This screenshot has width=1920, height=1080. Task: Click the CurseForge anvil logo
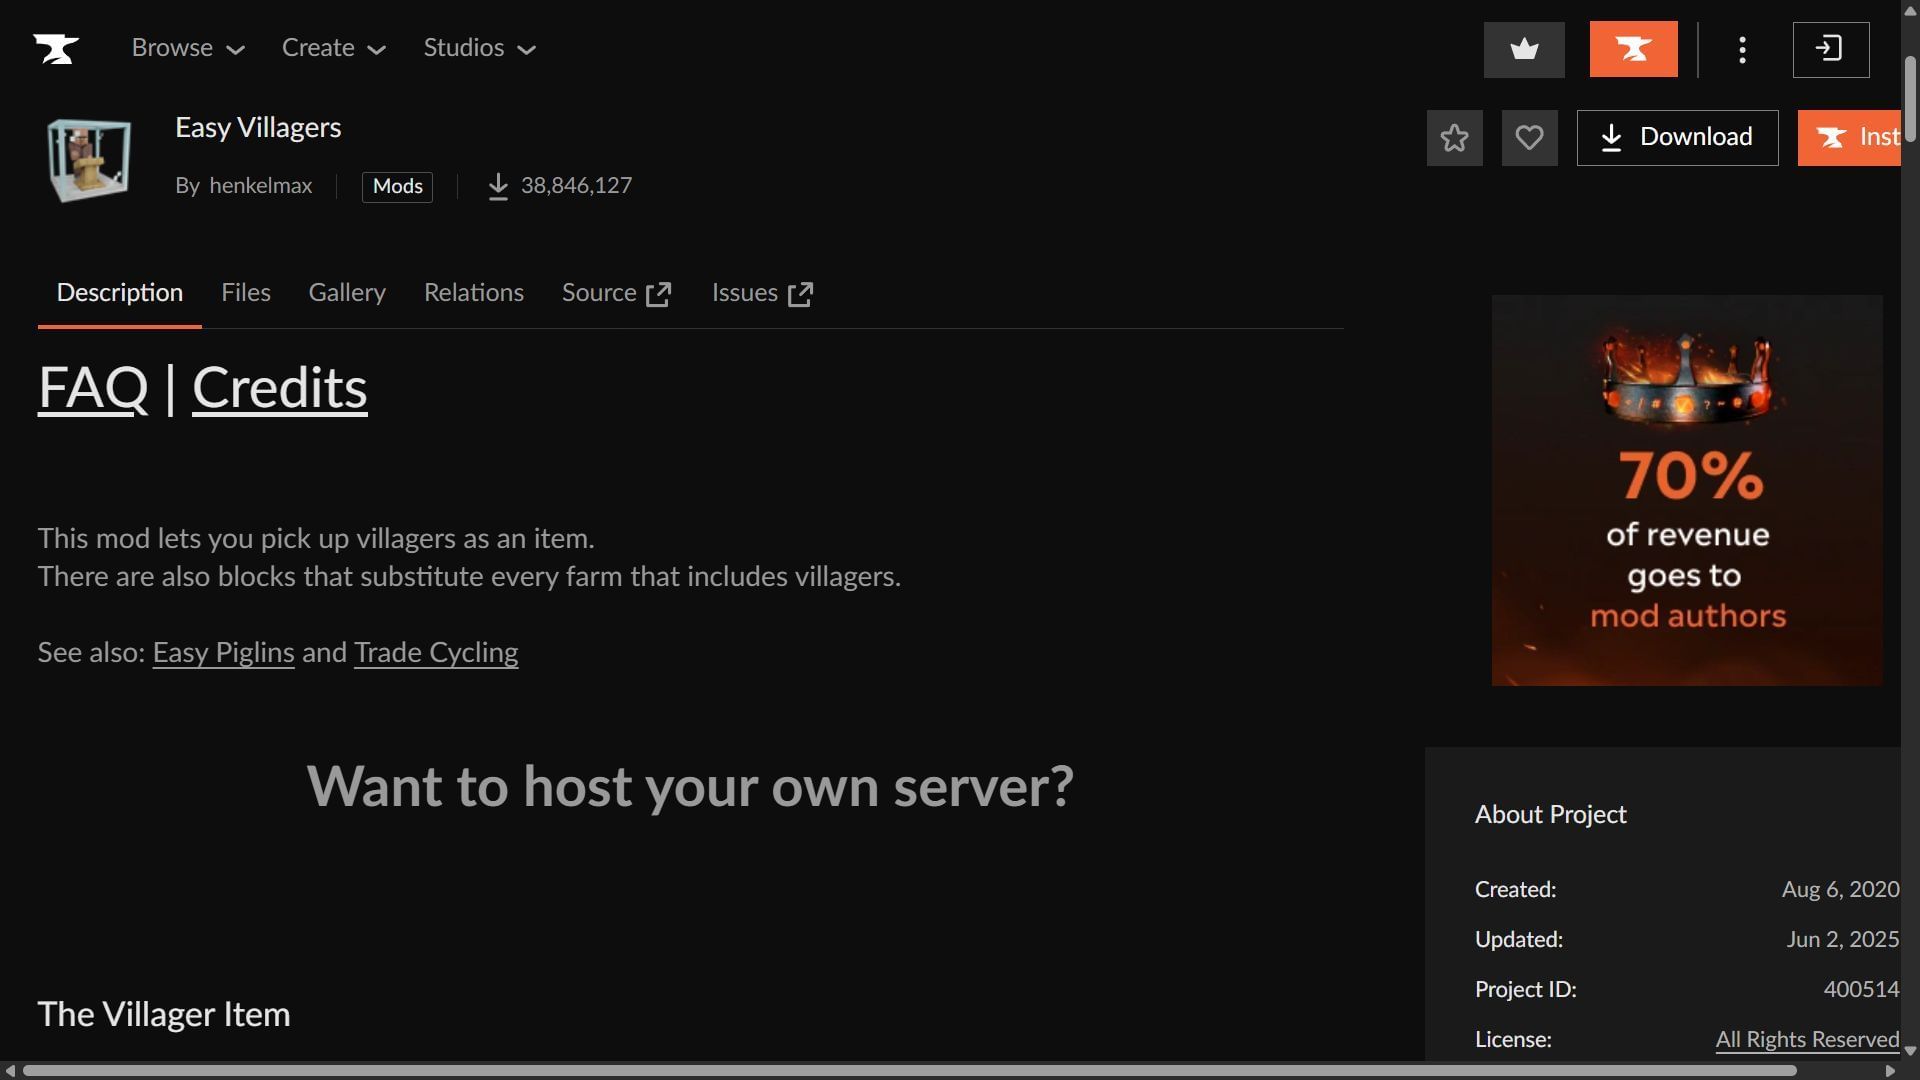pyautogui.click(x=56, y=48)
